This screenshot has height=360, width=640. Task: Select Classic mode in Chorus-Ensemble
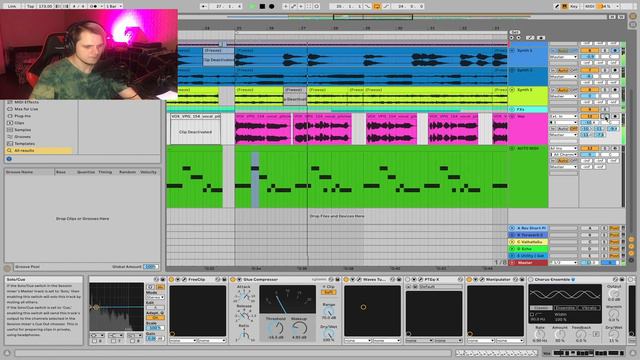(541, 308)
